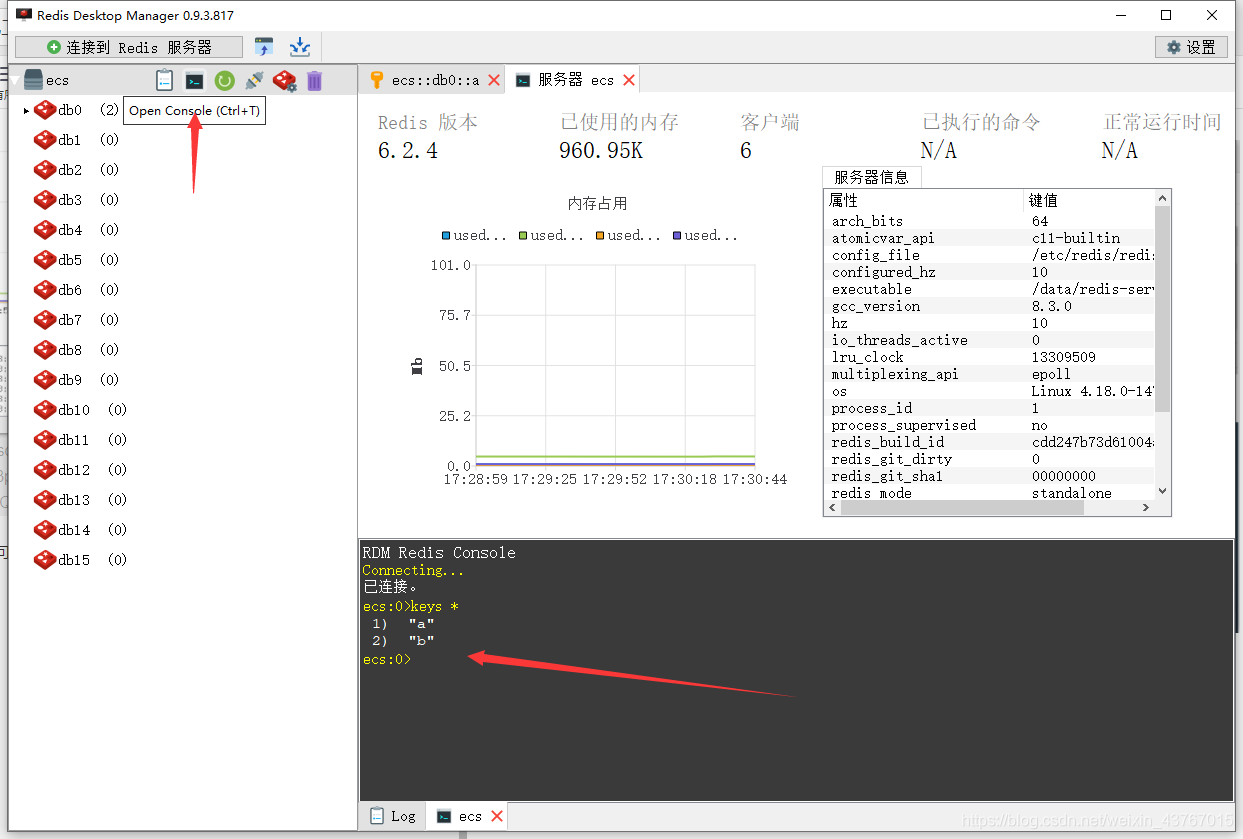Screen dimensions: 1243x839
Task: Click the 服务器信息 tab
Action: click(x=872, y=177)
